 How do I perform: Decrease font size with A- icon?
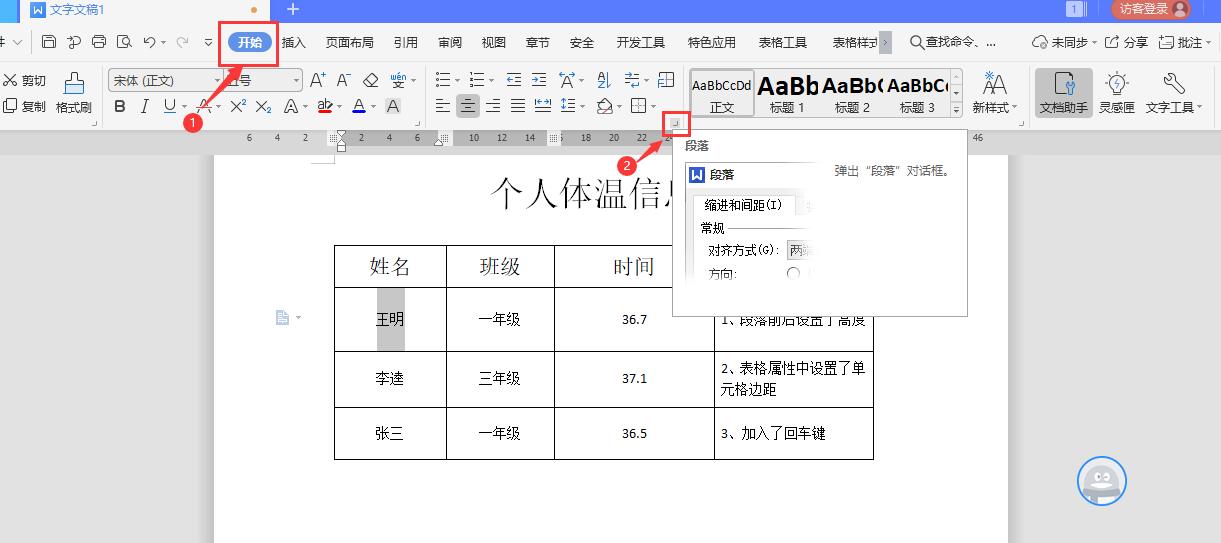click(343, 80)
